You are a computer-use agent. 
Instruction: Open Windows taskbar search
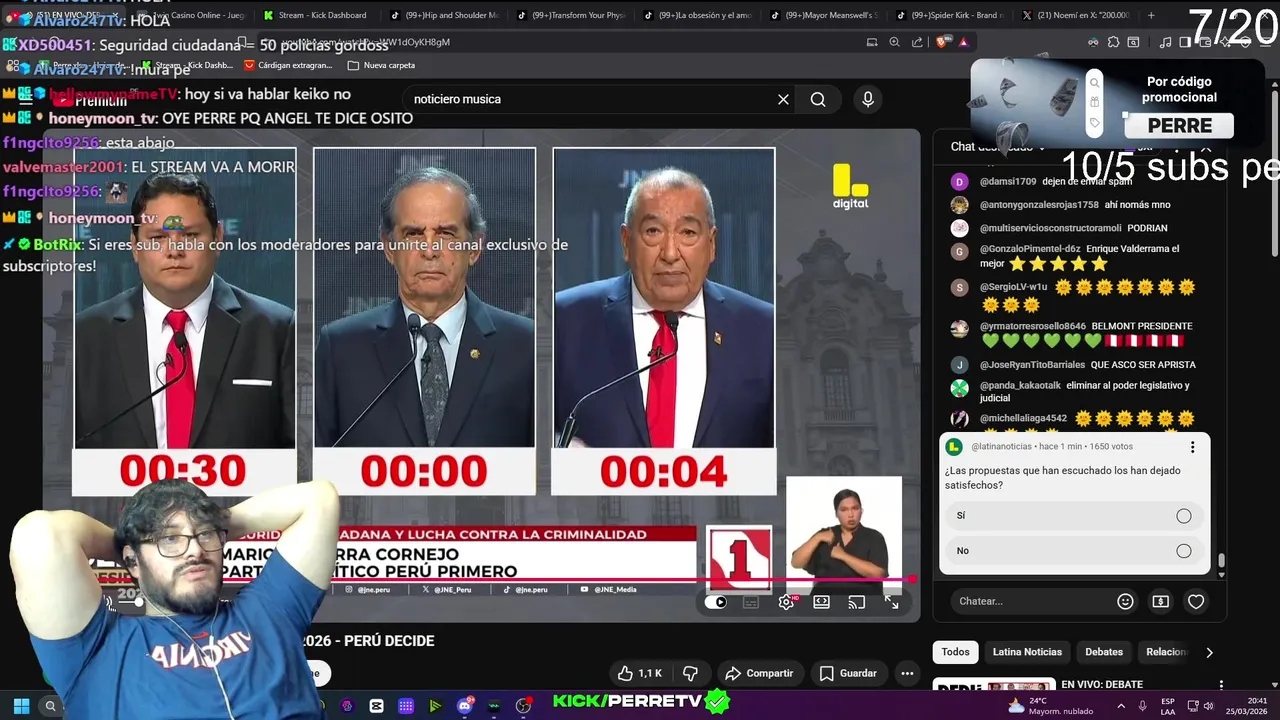(50, 705)
